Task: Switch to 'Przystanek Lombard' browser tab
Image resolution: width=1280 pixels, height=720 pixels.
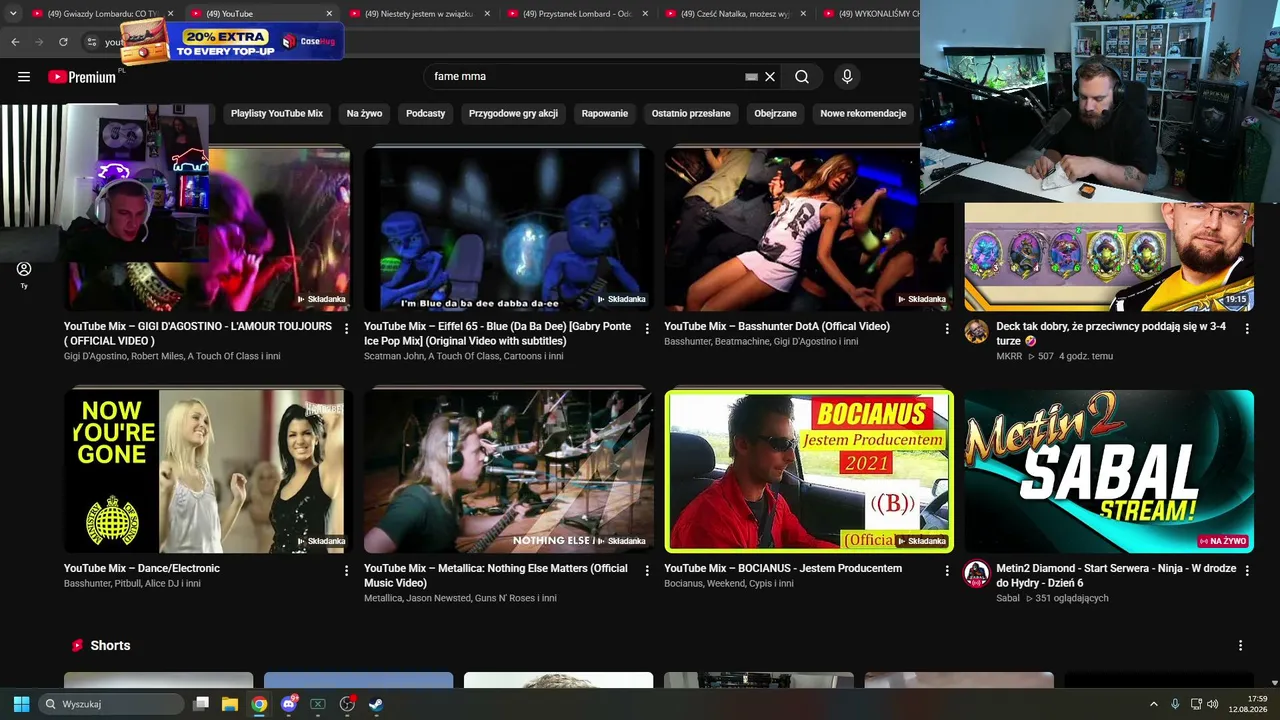Action: (577, 14)
